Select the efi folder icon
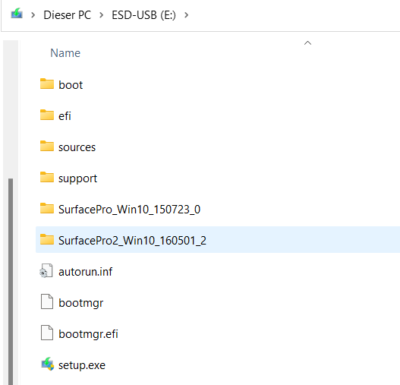 47,115
